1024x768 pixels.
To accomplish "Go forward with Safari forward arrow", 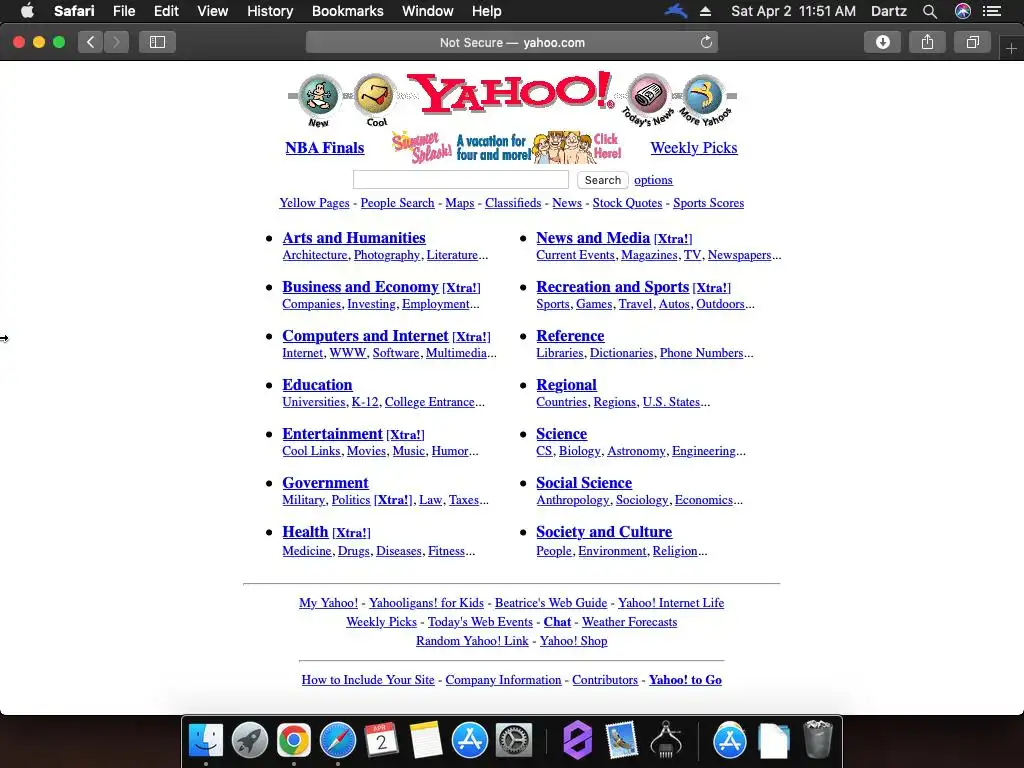I will [x=116, y=42].
